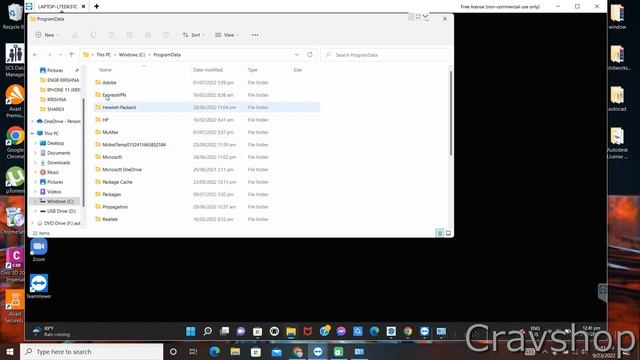Open Edge on the local Windows 10 taskbar

214,351
